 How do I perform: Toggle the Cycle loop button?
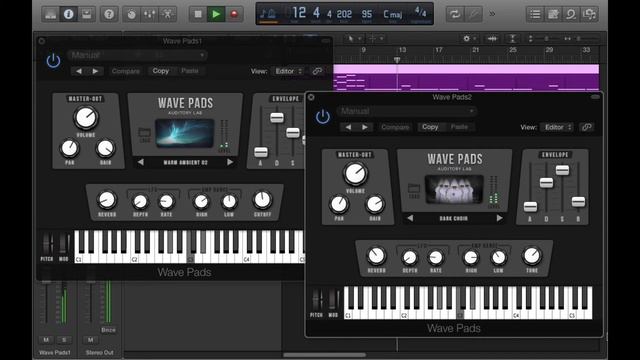455,14
